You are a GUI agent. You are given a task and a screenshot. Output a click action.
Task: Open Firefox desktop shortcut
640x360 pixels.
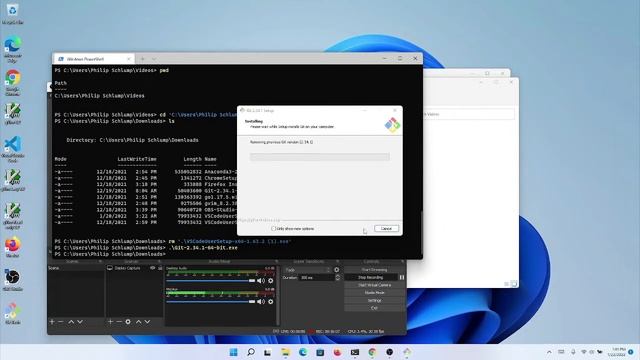pyautogui.click(x=13, y=247)
